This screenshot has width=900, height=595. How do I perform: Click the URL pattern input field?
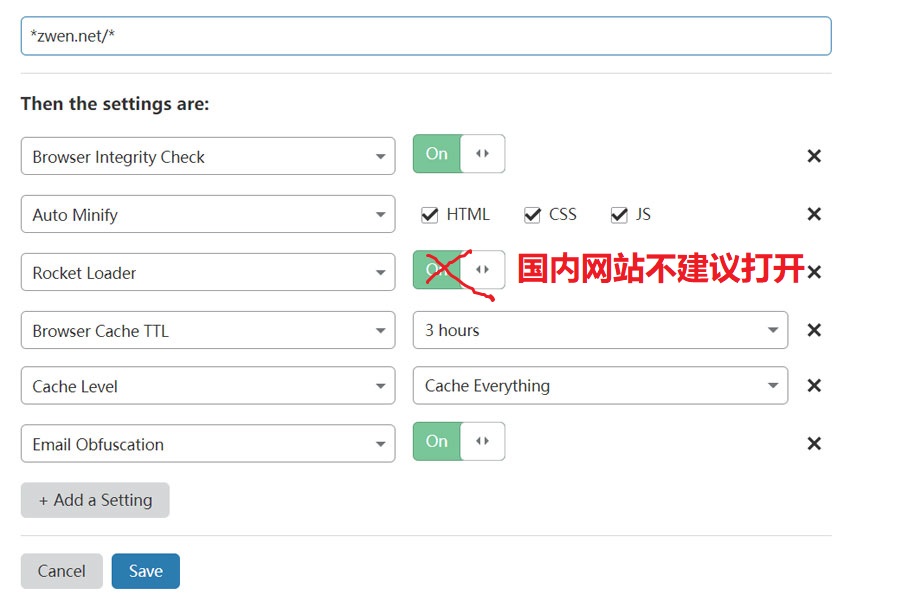425,36
